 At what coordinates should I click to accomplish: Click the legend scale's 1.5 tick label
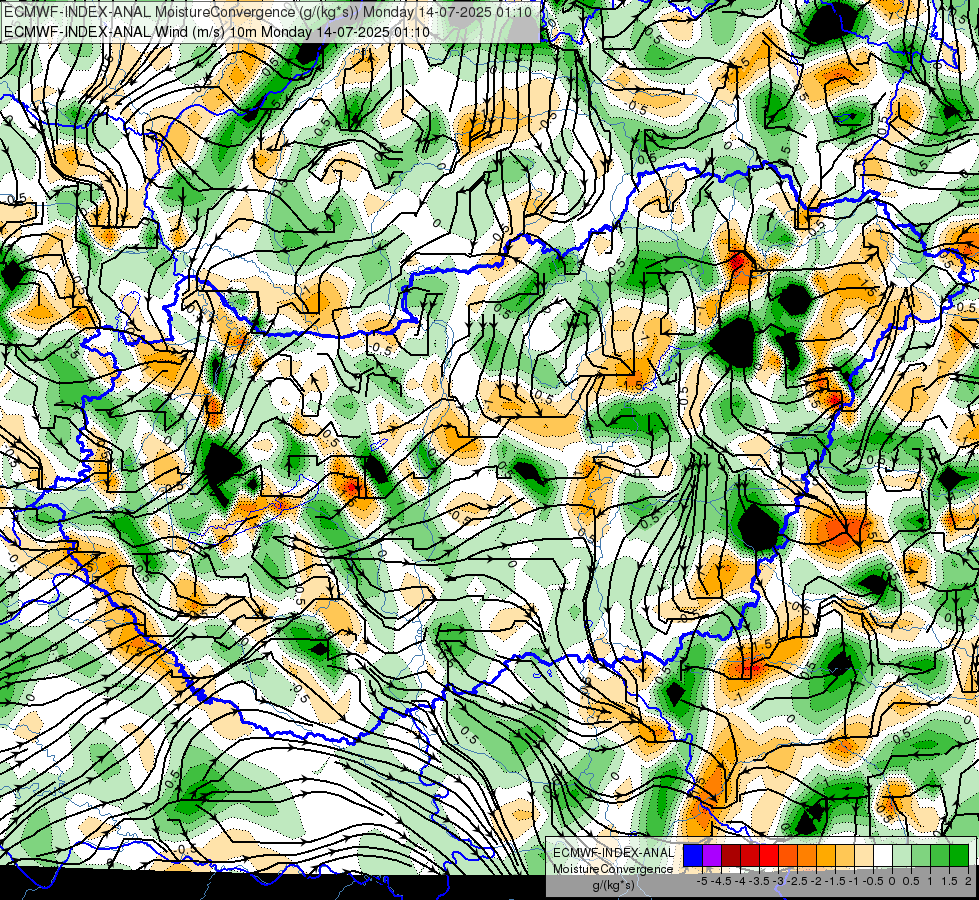(949, 881)
